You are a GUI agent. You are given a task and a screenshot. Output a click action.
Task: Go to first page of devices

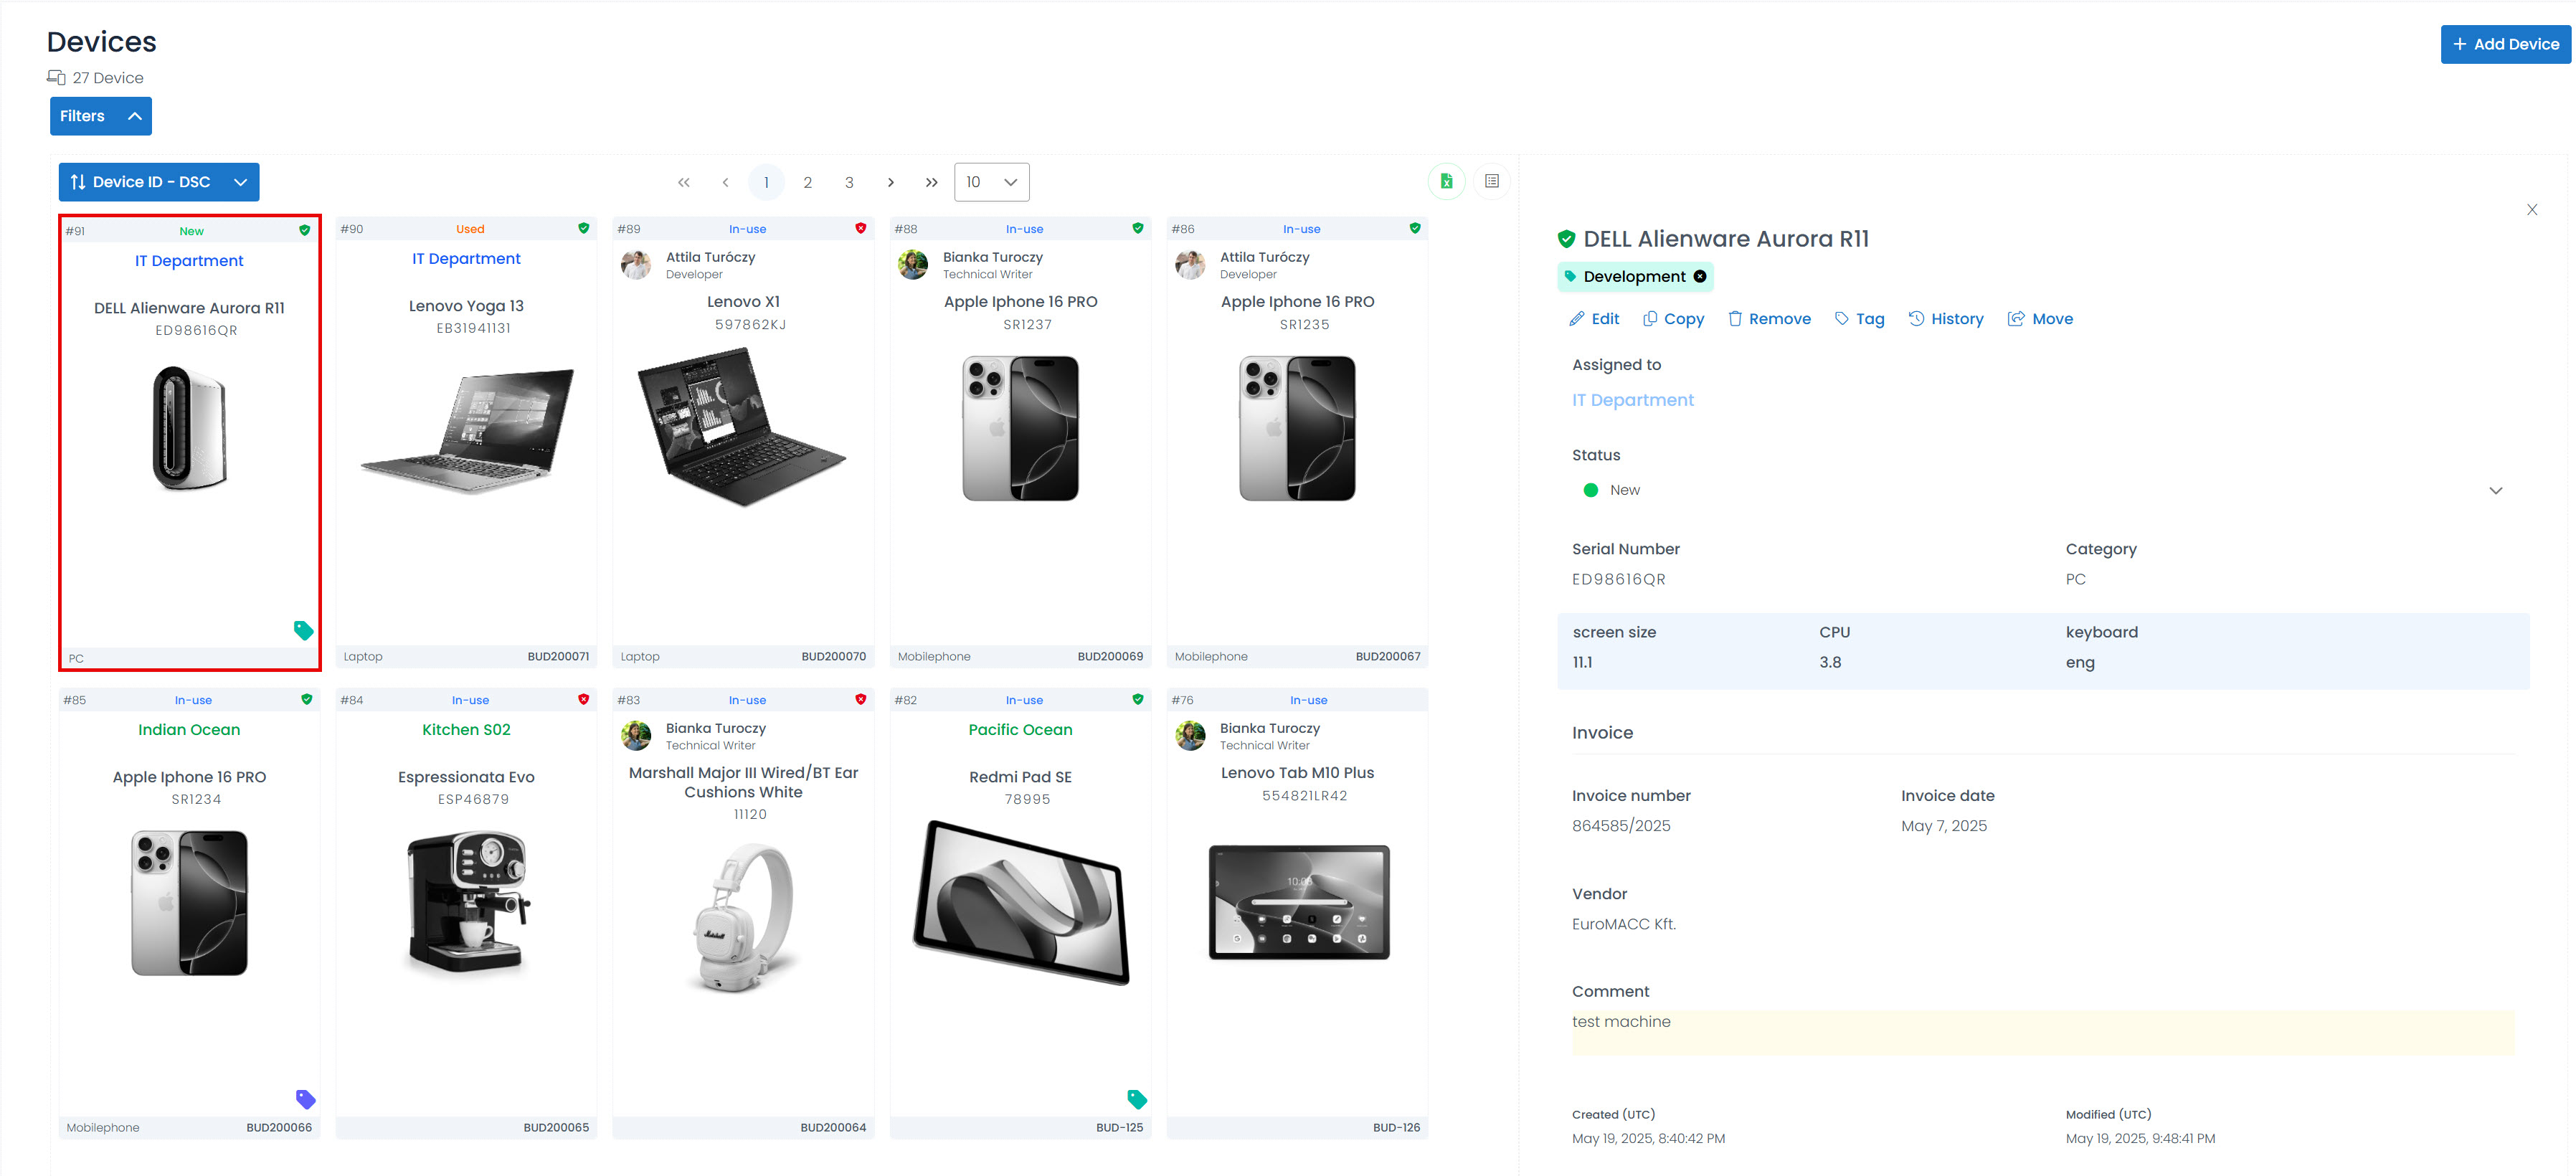coord(683,182)
